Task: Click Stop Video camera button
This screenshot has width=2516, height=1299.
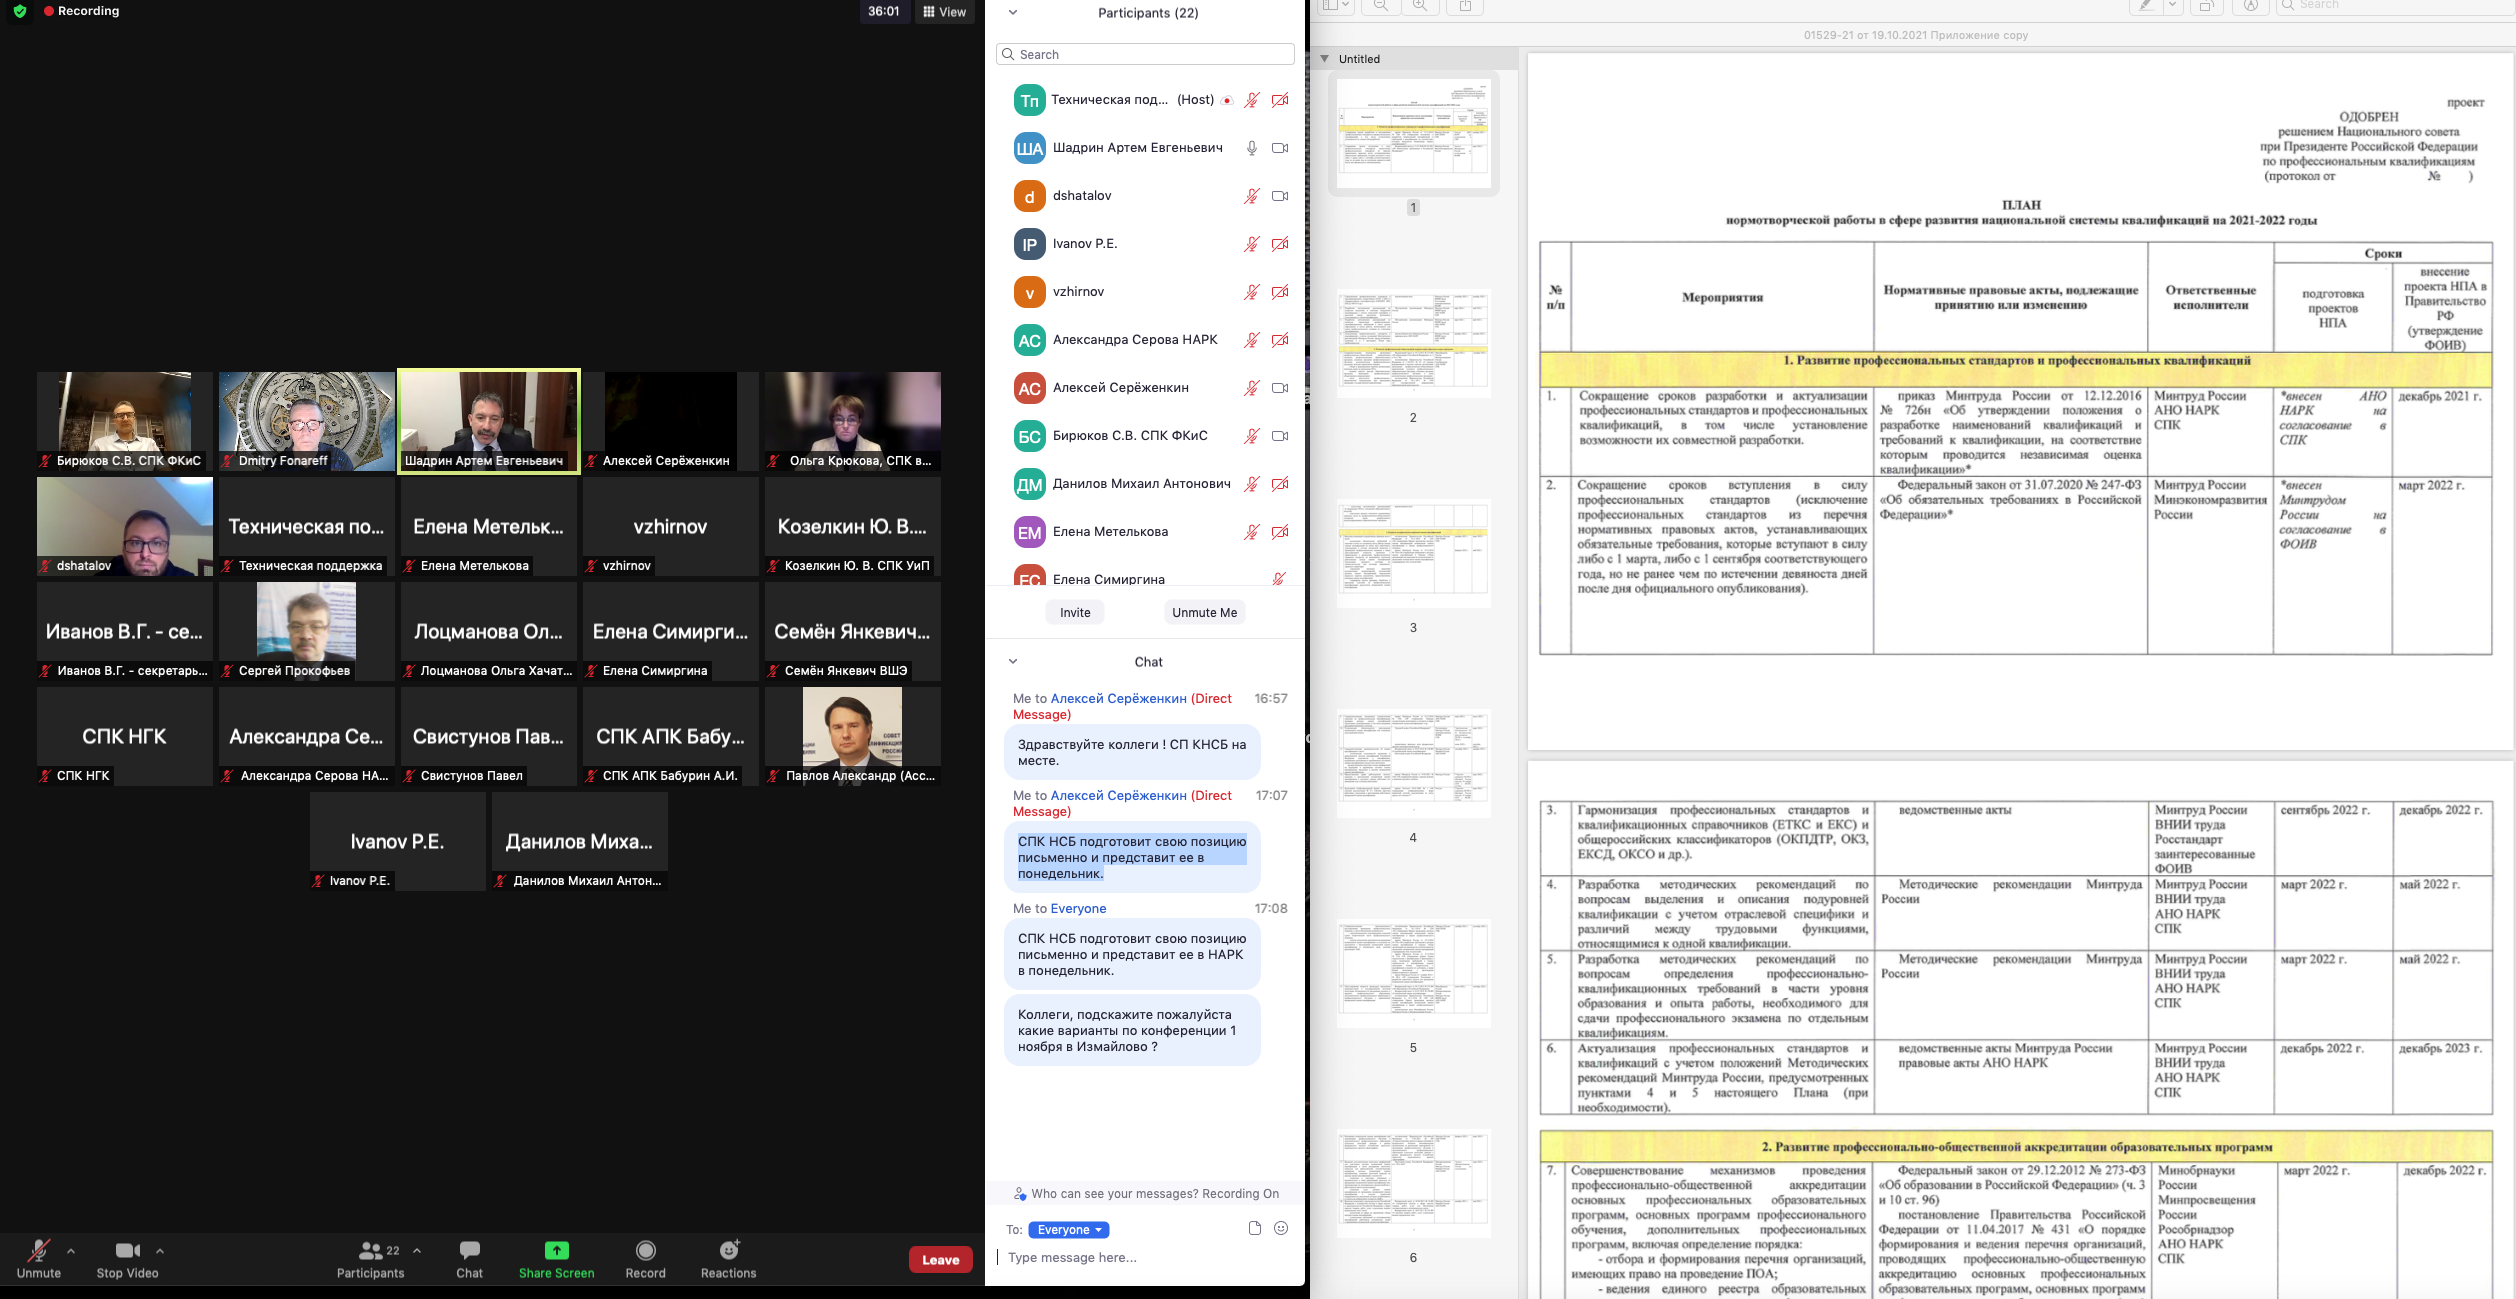Action: click(x=127, y=1258)
